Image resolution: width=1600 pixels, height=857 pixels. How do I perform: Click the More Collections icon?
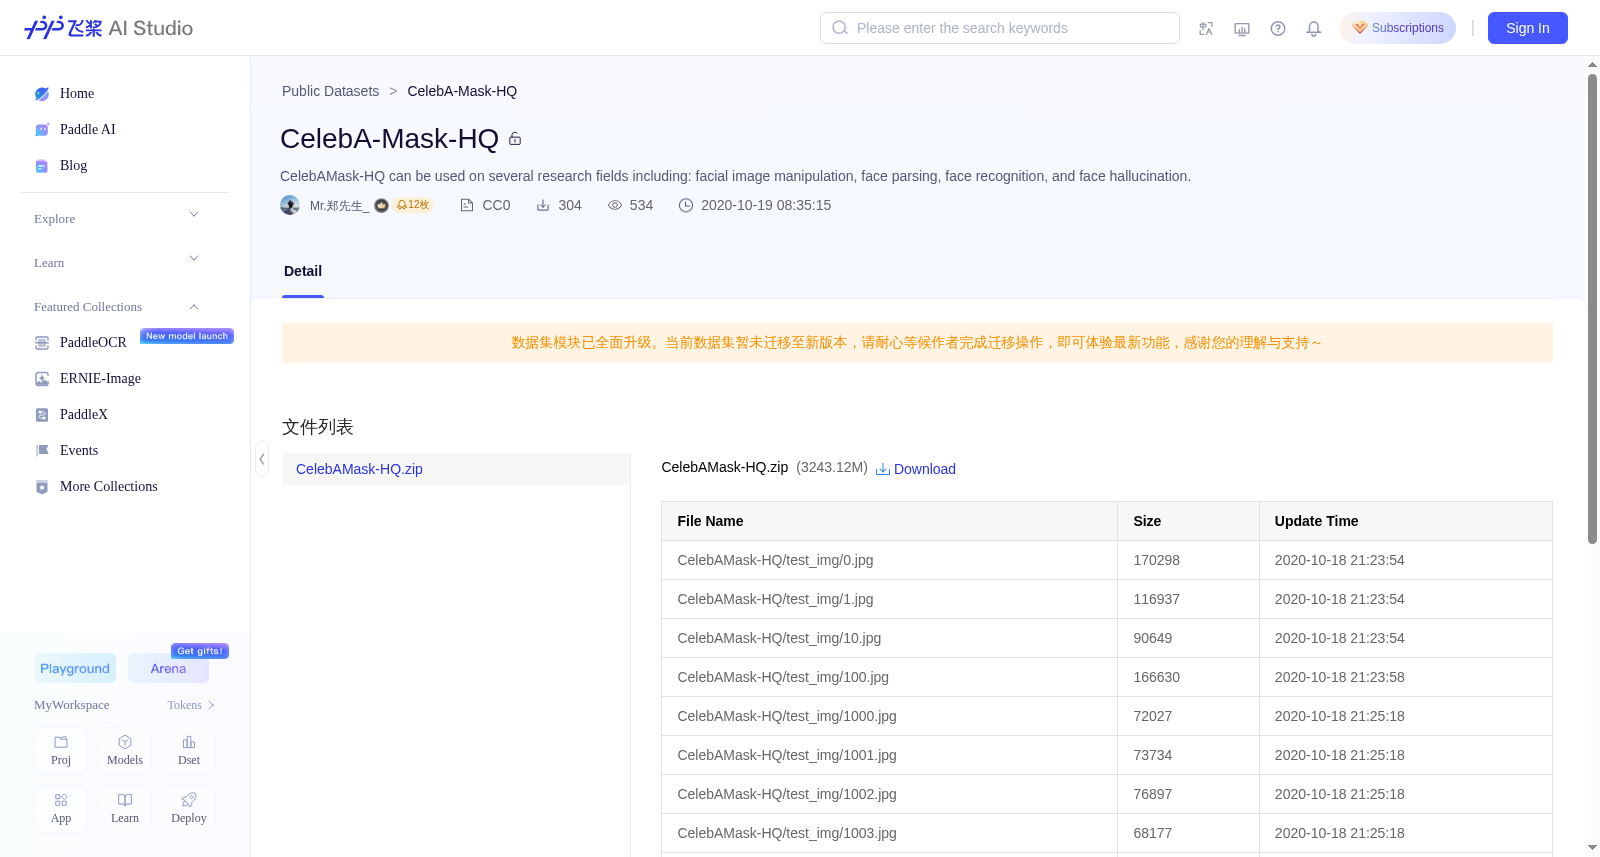tap(42, 487)
